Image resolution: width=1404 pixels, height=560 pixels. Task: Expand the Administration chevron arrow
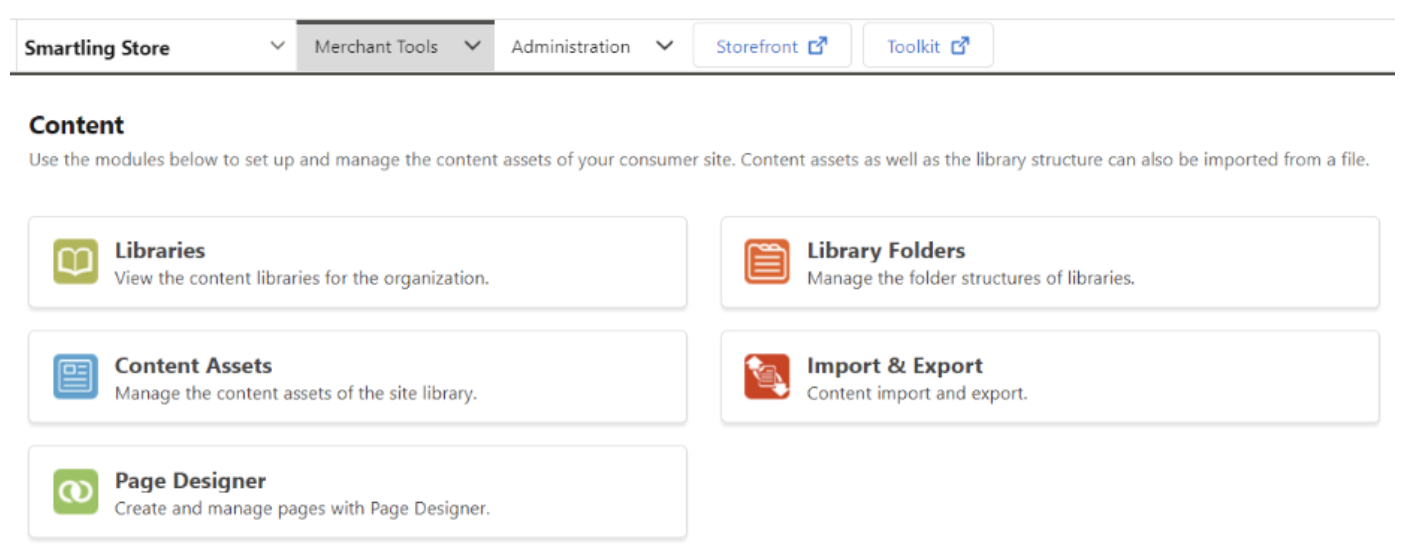coord(664,46)
